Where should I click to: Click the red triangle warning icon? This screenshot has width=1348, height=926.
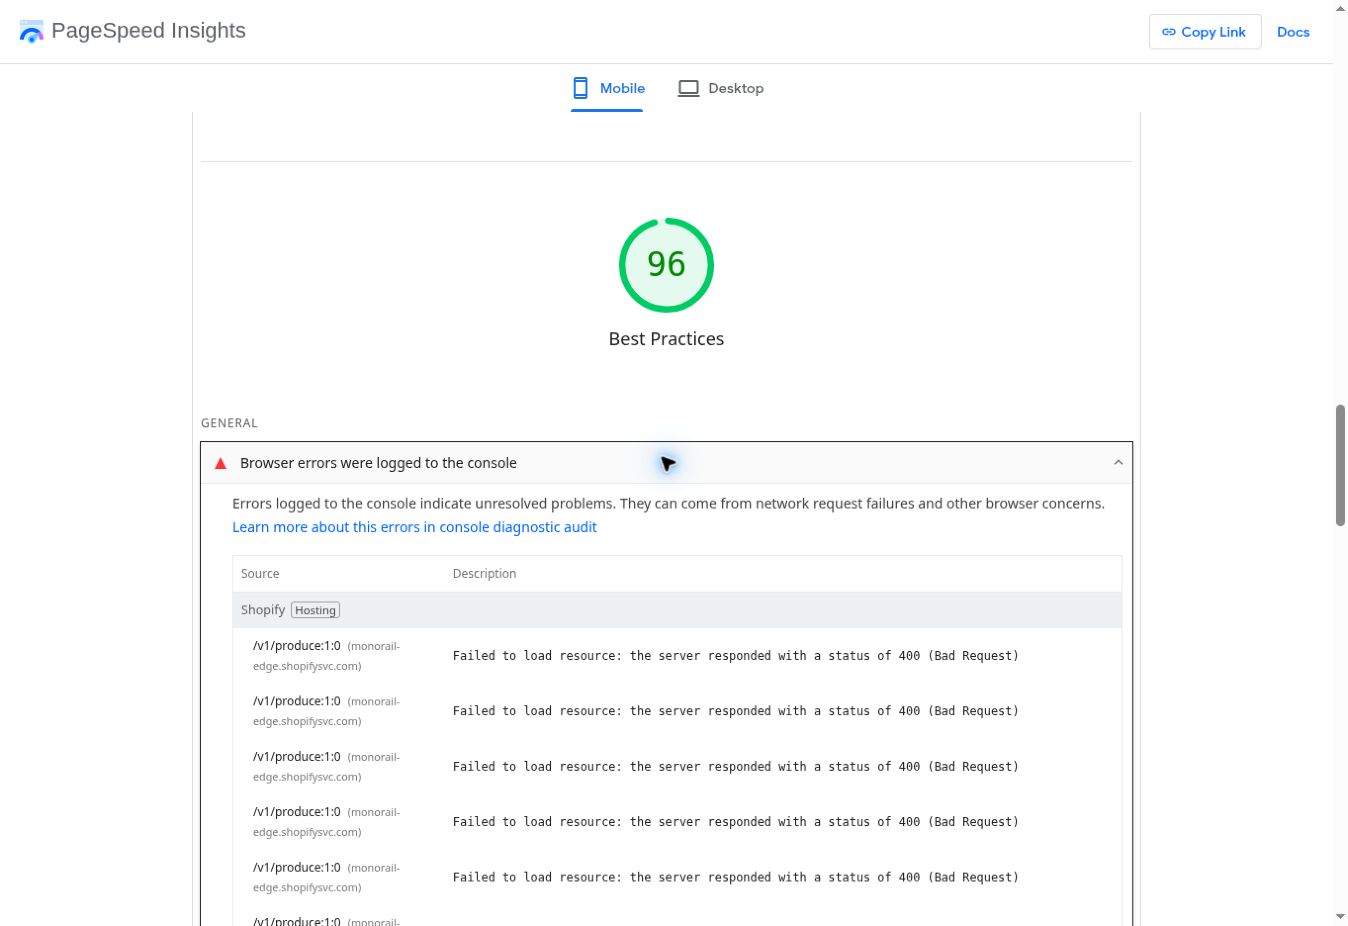pos(221,463)
